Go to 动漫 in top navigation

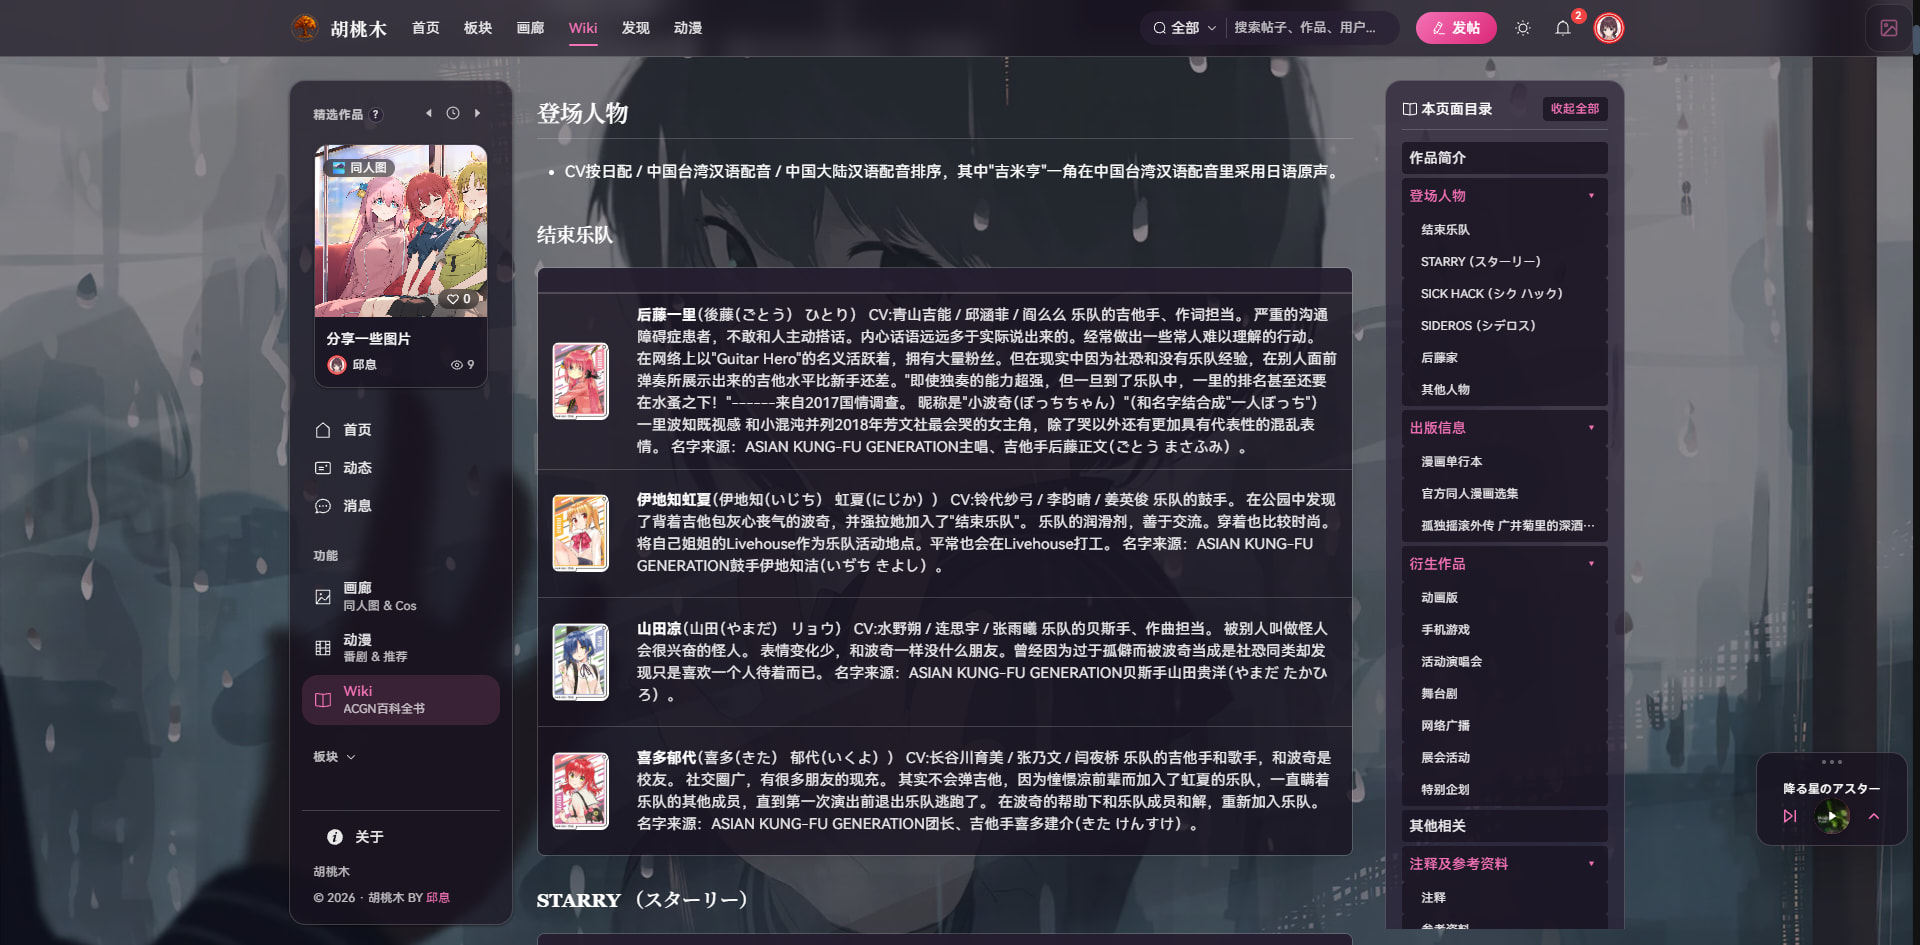[688, 28]
